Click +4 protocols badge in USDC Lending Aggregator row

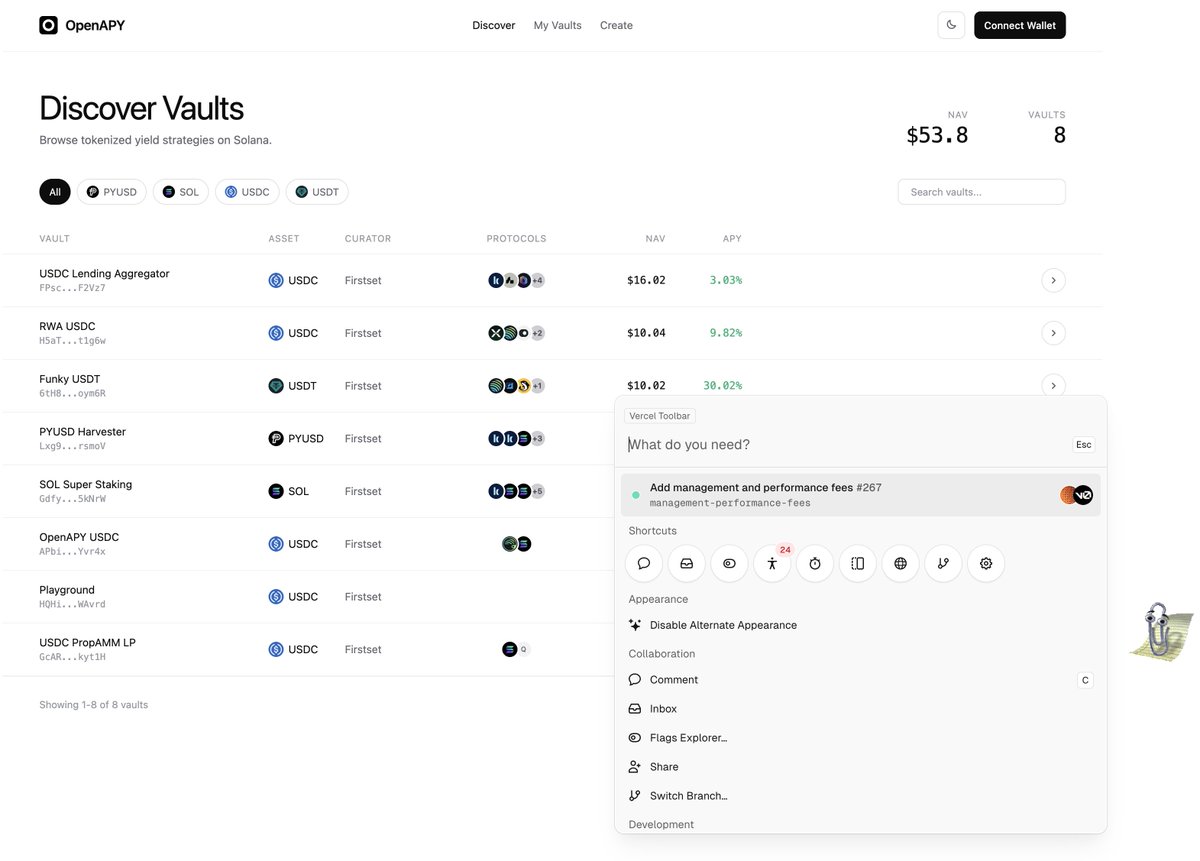tap(537, 281)
